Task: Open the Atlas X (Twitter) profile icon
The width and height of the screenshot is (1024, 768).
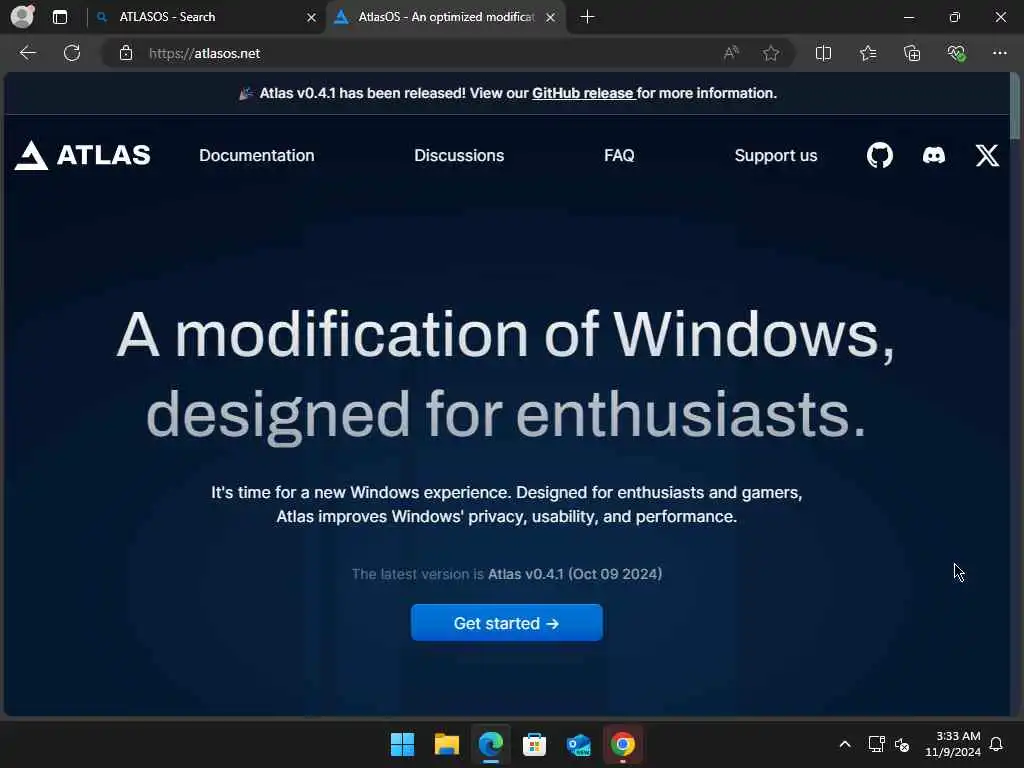Action: pos(987,155)
